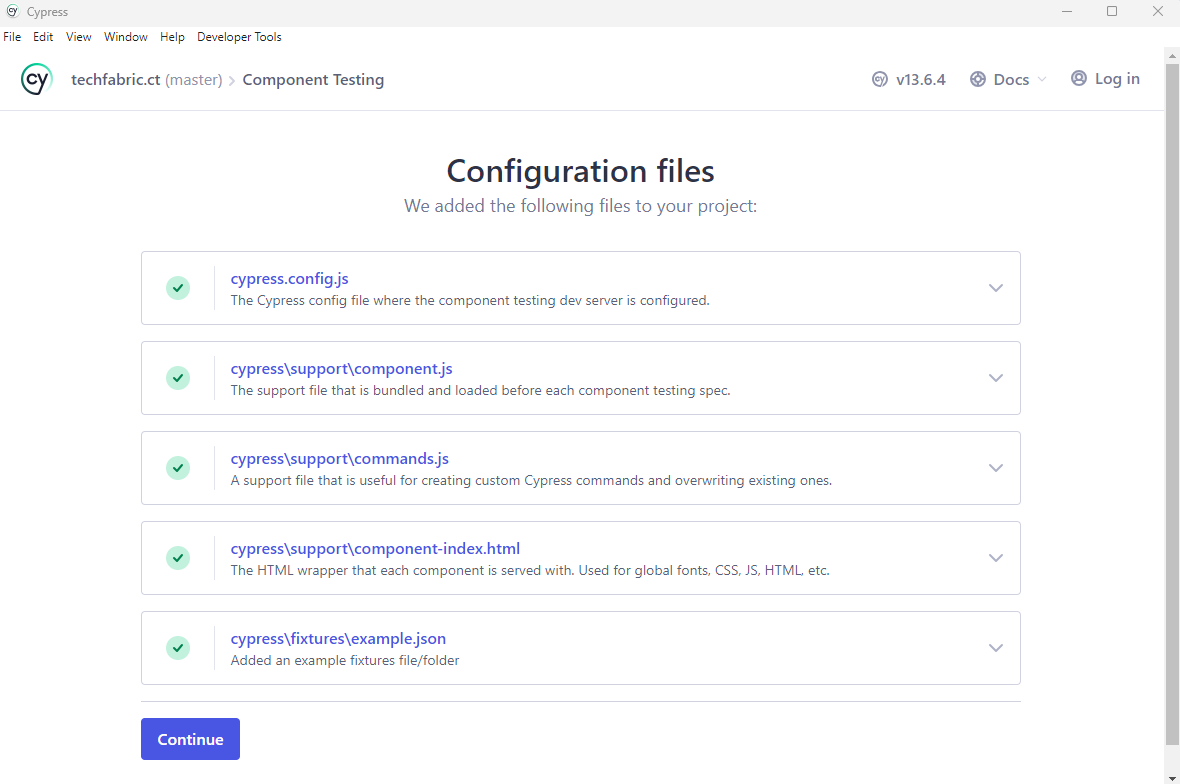Click the scrollbar up arrow

(1172, 55)
